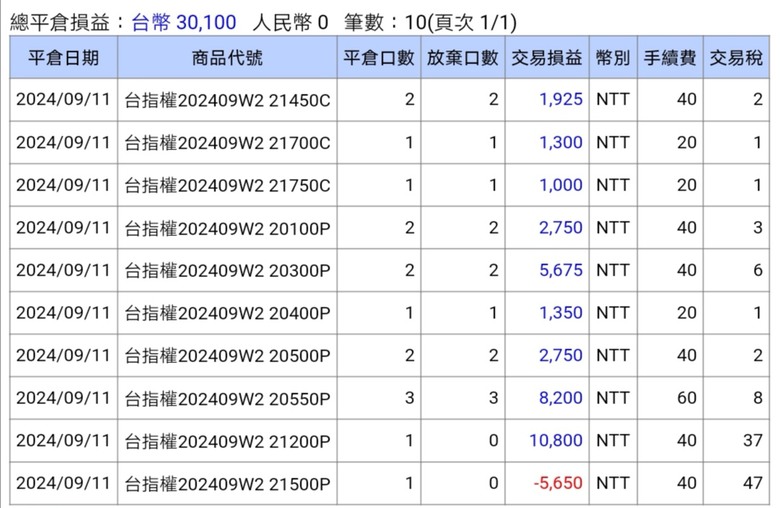Click profit 1,925 in 21450C row
The width and height of the screenshot is (780, 508).
coord(561,100)
